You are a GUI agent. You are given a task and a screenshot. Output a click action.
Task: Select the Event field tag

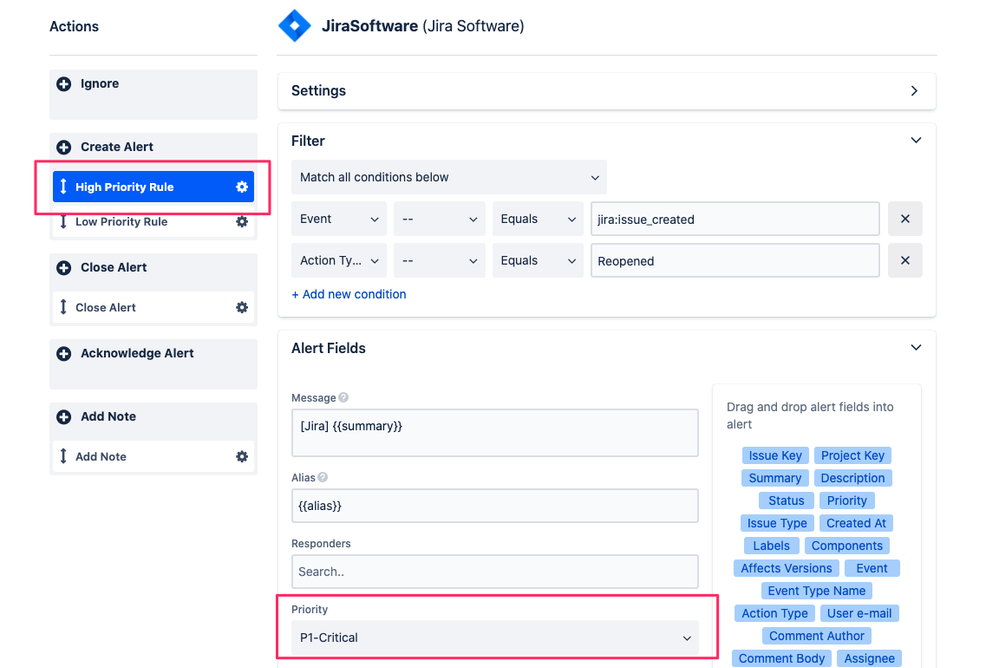coord(872,569)
